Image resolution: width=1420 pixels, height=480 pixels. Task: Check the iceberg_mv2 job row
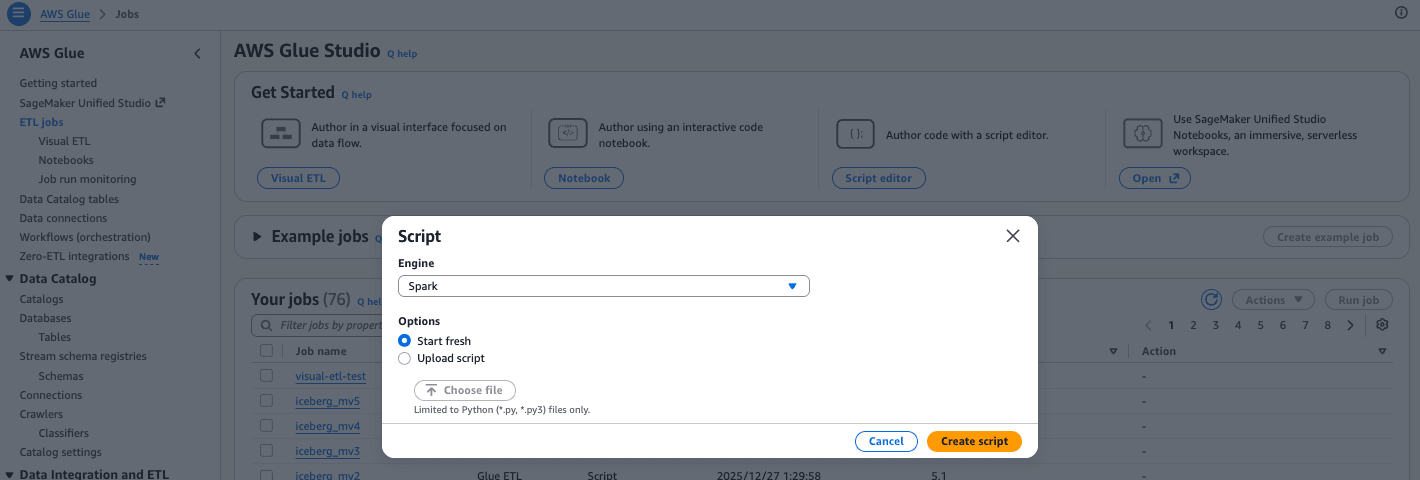[266, 476]
